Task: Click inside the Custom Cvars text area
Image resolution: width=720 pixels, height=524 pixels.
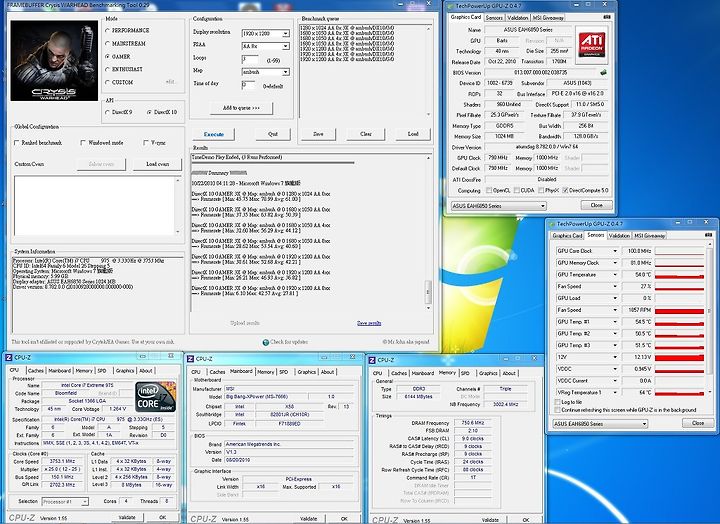Action: 94,206
